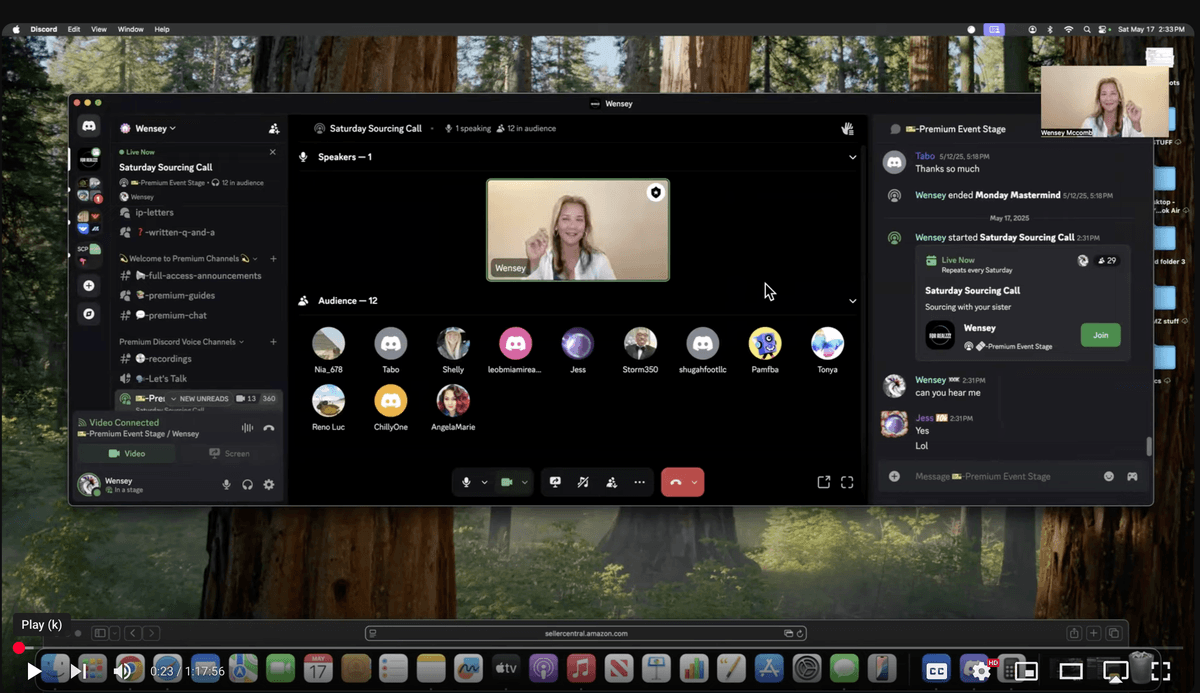This screenshot has height=693, width=1200.
Task: Click the green Join button
Action: [x=1100, y=335]
